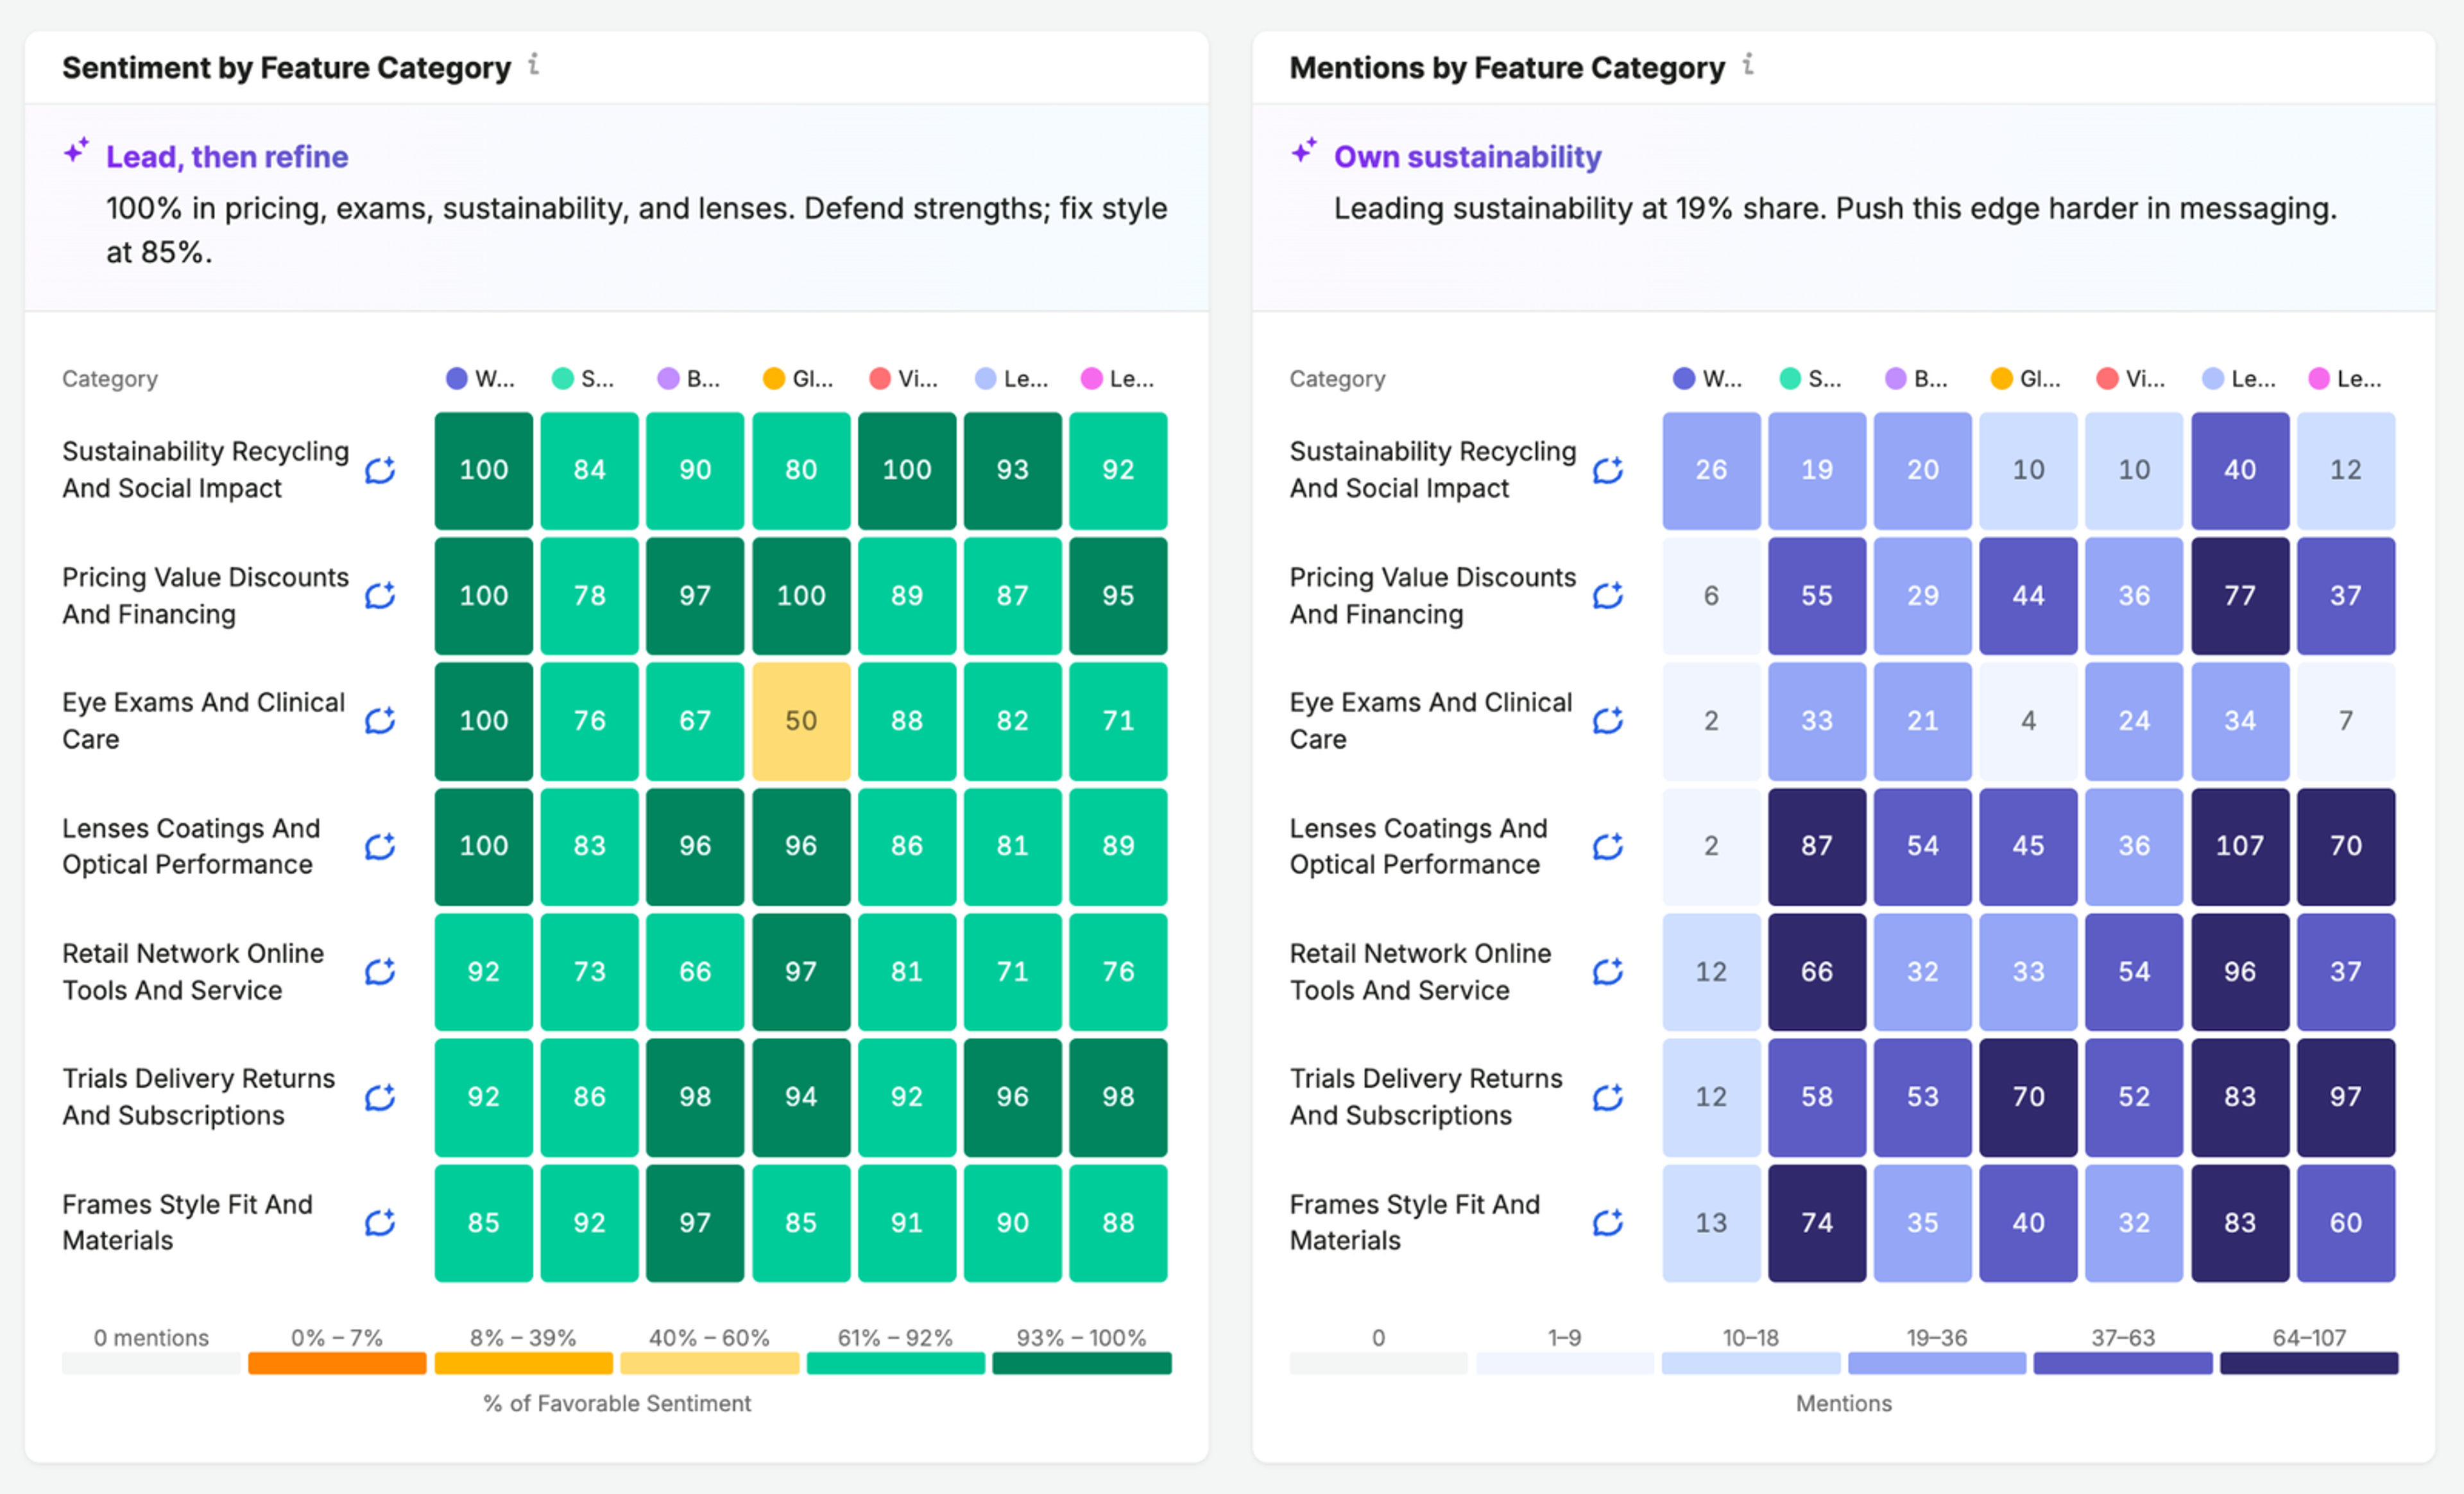
Task: Click the AI refresh icon for Lenses Coatings row in Mentions panel
Action: point(1608,847)
